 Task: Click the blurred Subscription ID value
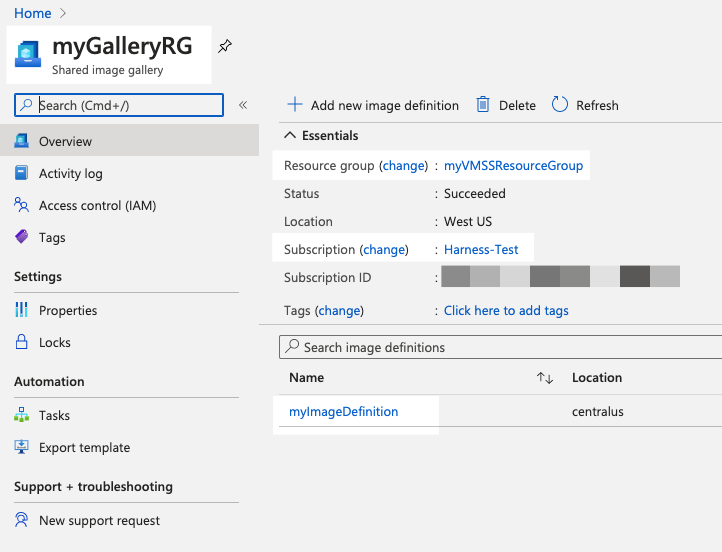point(560,276)
